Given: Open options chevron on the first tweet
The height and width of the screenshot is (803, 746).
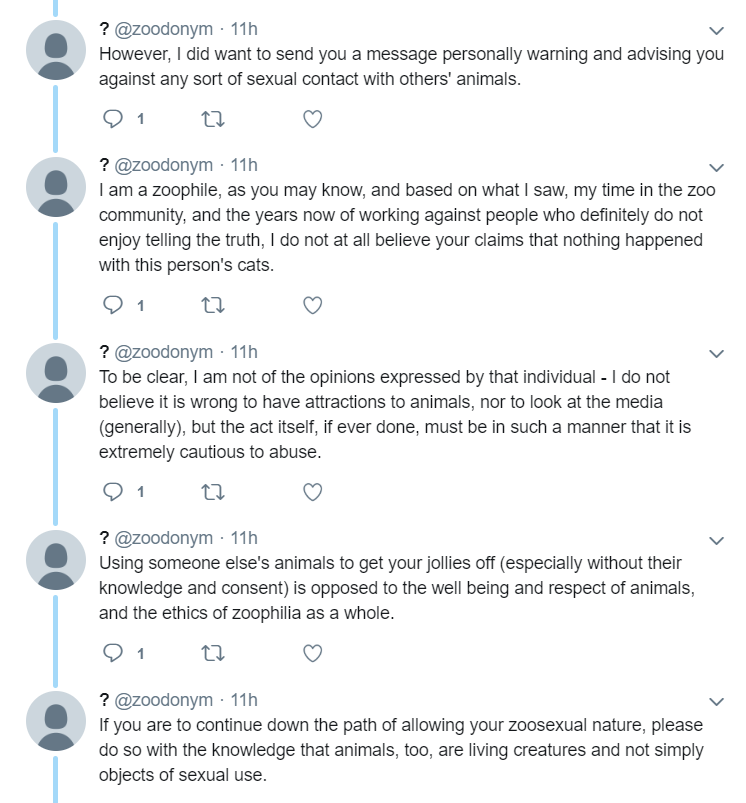Looking at the screenshot, I should pos(716,31).
